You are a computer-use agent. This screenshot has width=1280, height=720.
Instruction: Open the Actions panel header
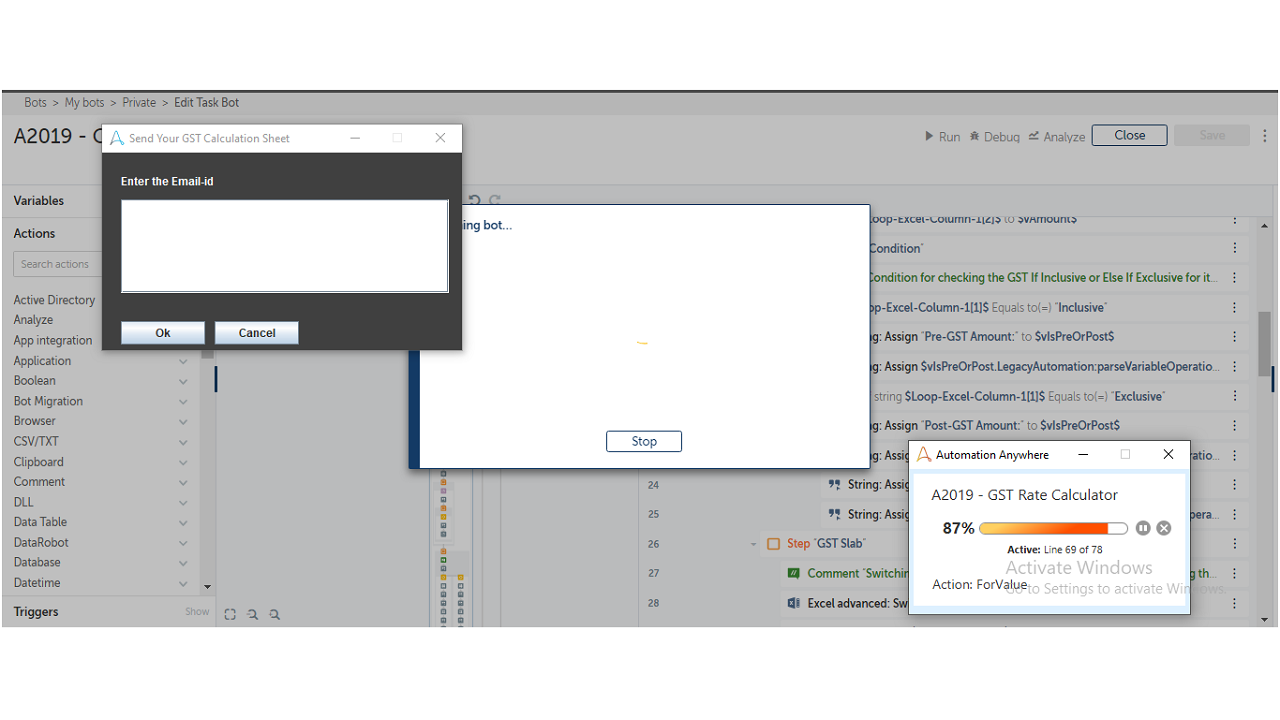point(35,233)
